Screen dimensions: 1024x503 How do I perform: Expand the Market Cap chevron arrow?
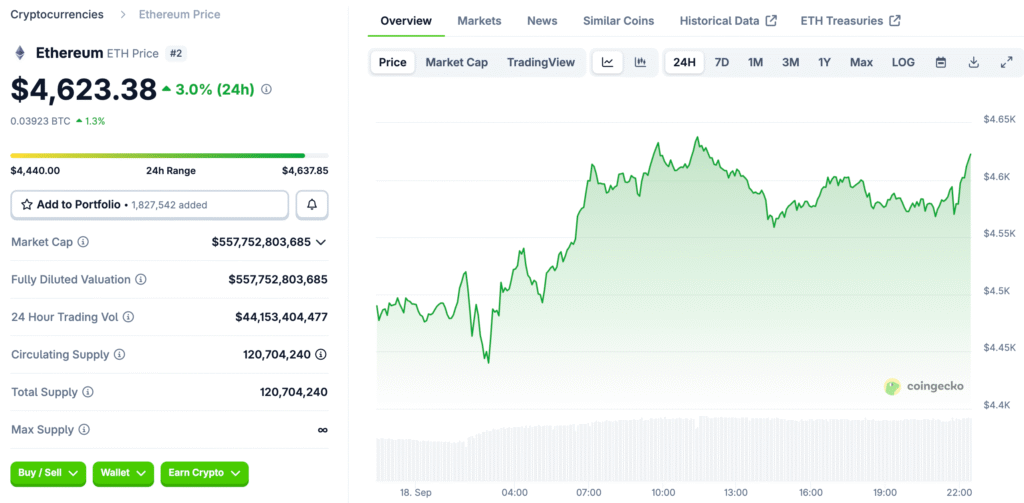321,242
